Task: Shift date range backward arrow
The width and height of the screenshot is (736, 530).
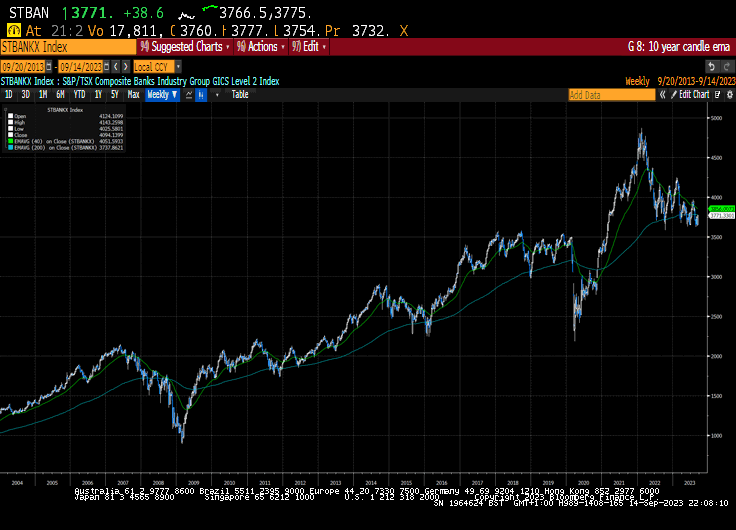Action: [x=116, y=67]
